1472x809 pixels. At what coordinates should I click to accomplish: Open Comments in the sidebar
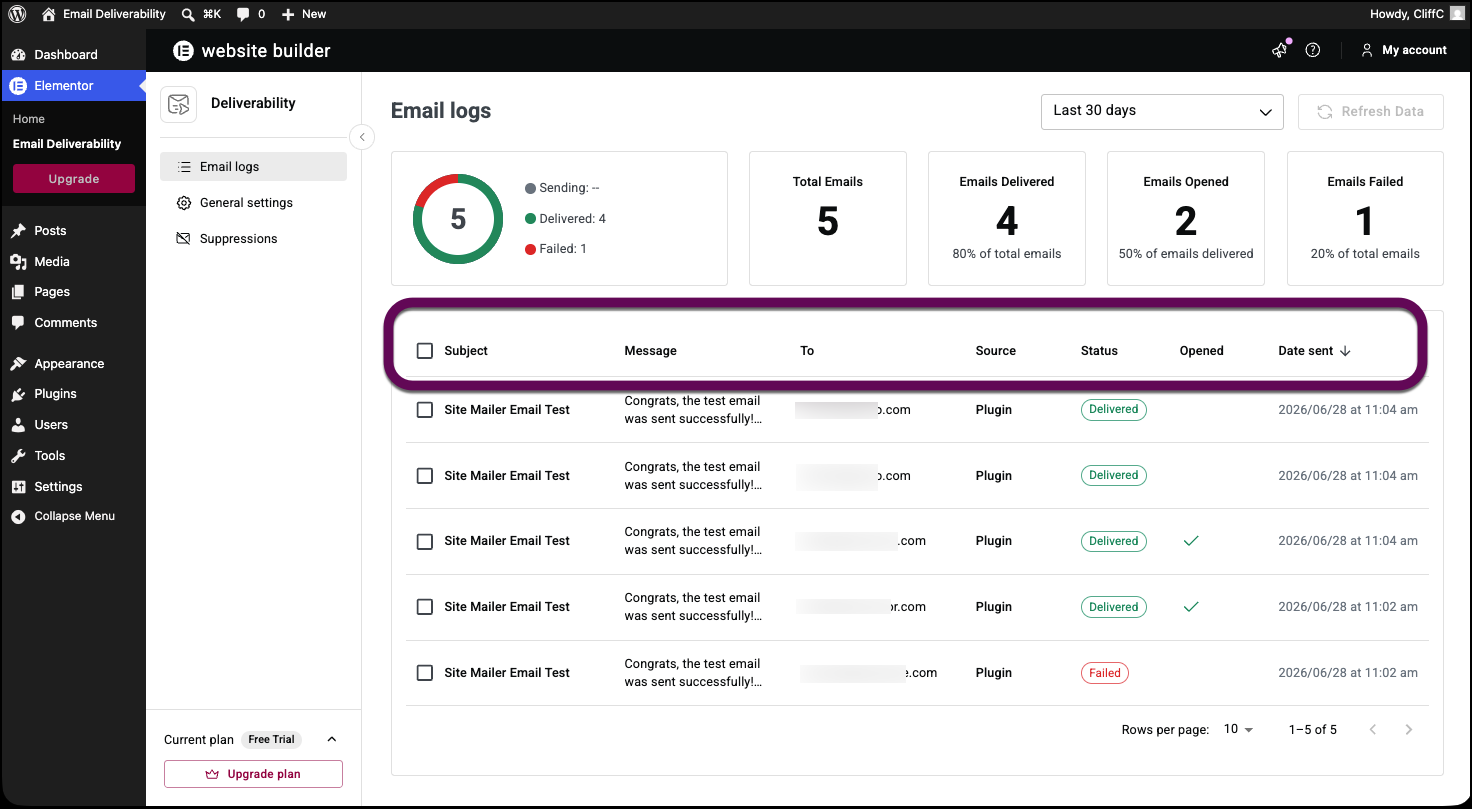tap(73, 323)
